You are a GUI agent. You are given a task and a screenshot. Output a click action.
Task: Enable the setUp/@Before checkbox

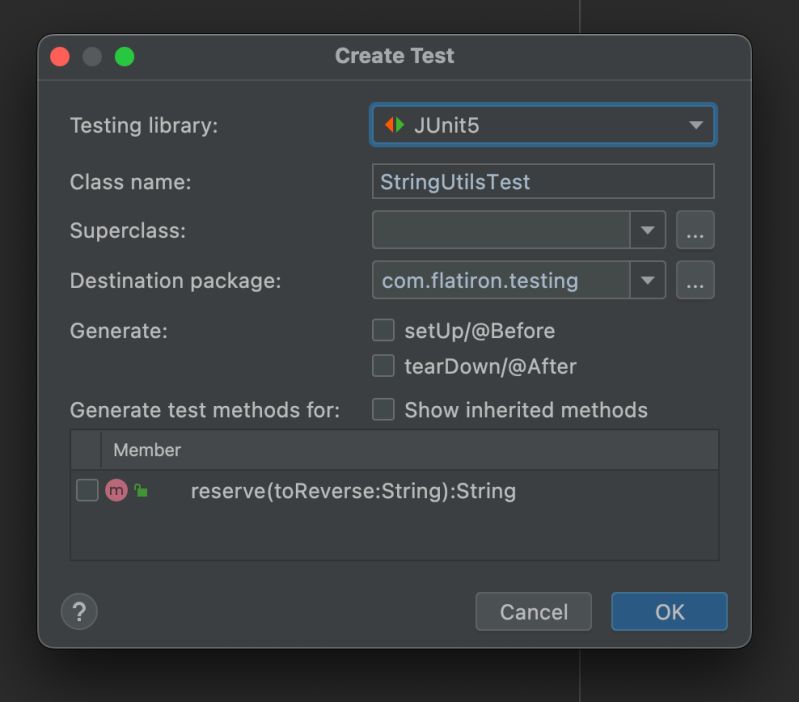383,330
